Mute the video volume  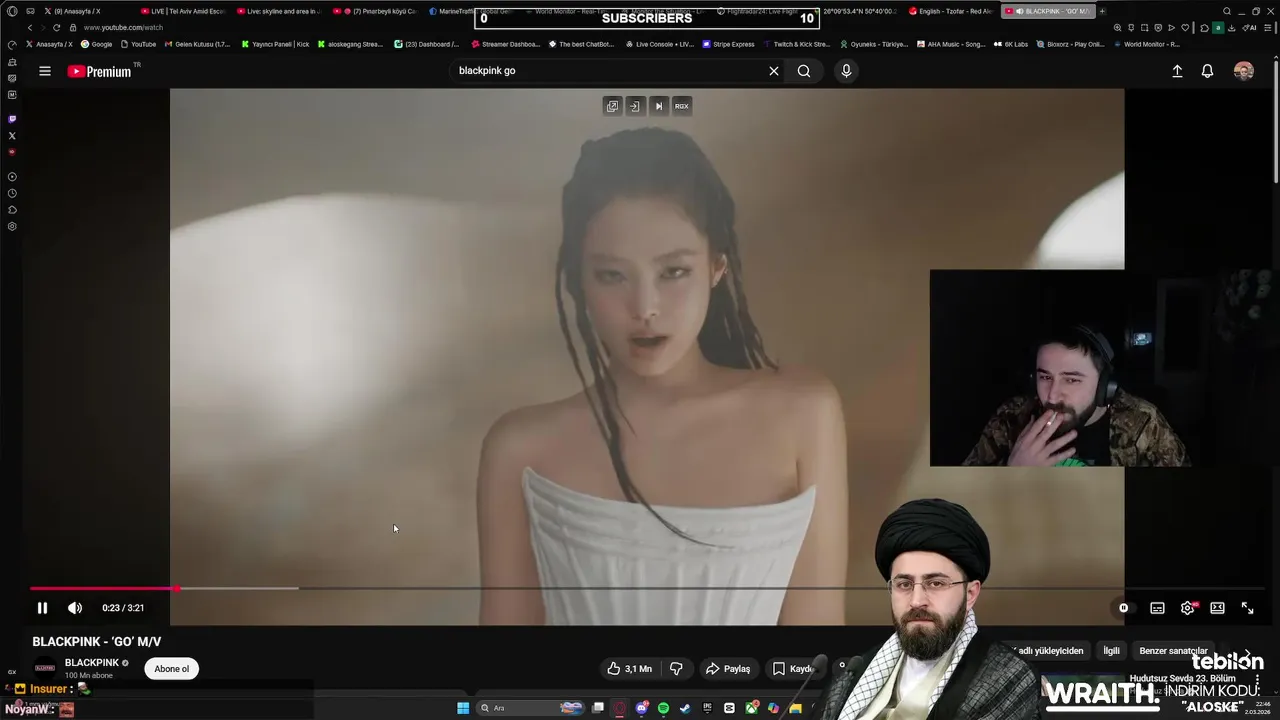pos(75,608)
